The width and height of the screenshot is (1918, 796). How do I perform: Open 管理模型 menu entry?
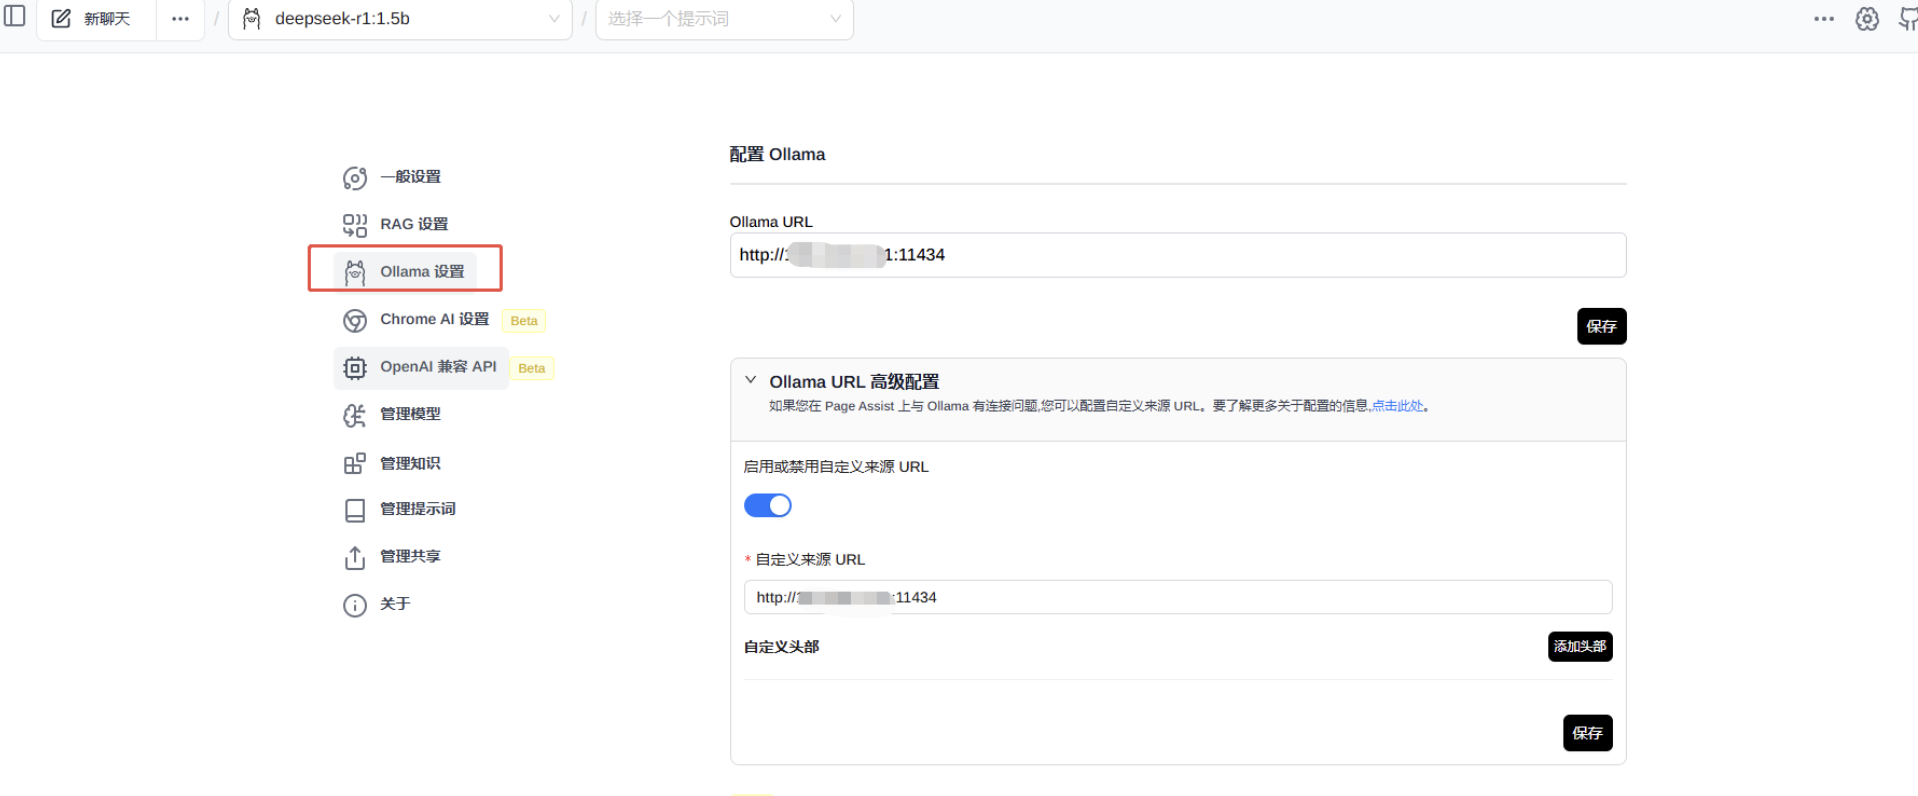(x=410, y=414)
